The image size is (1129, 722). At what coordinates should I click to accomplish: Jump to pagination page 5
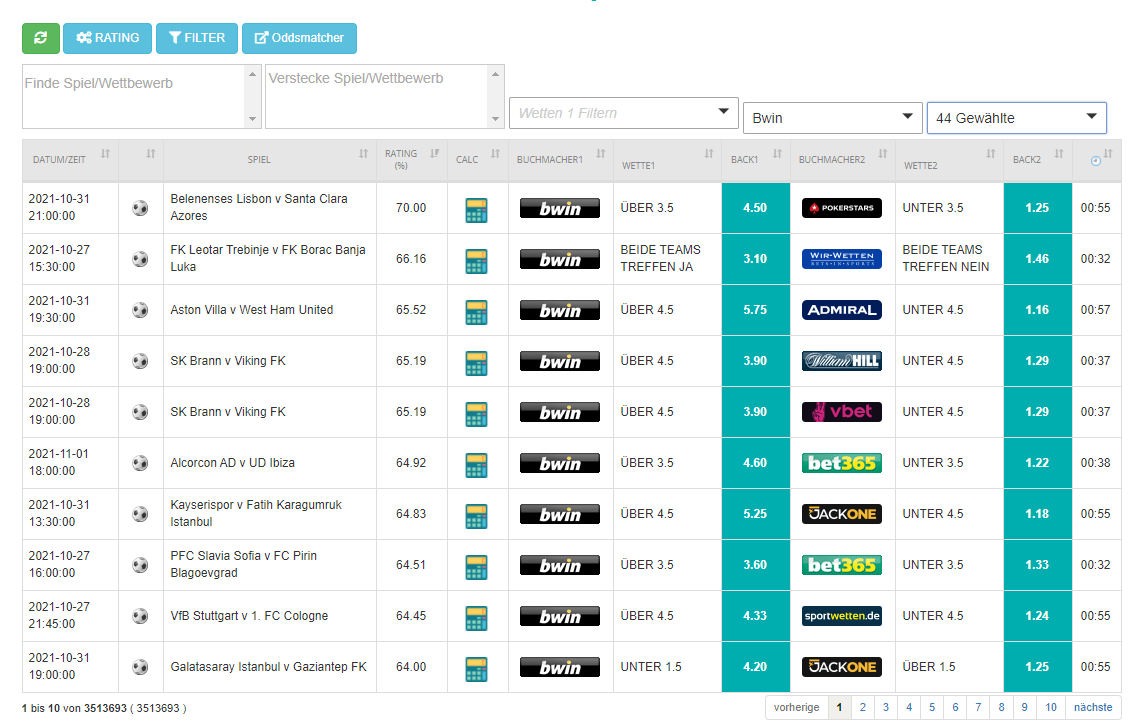(x=932, y=708)
